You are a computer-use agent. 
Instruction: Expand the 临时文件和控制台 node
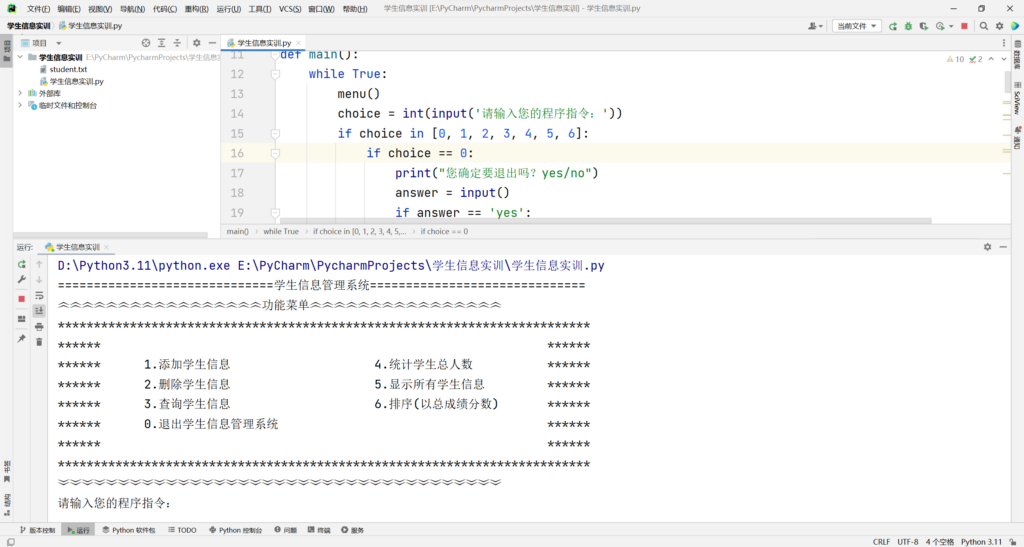tap(20, 105)
